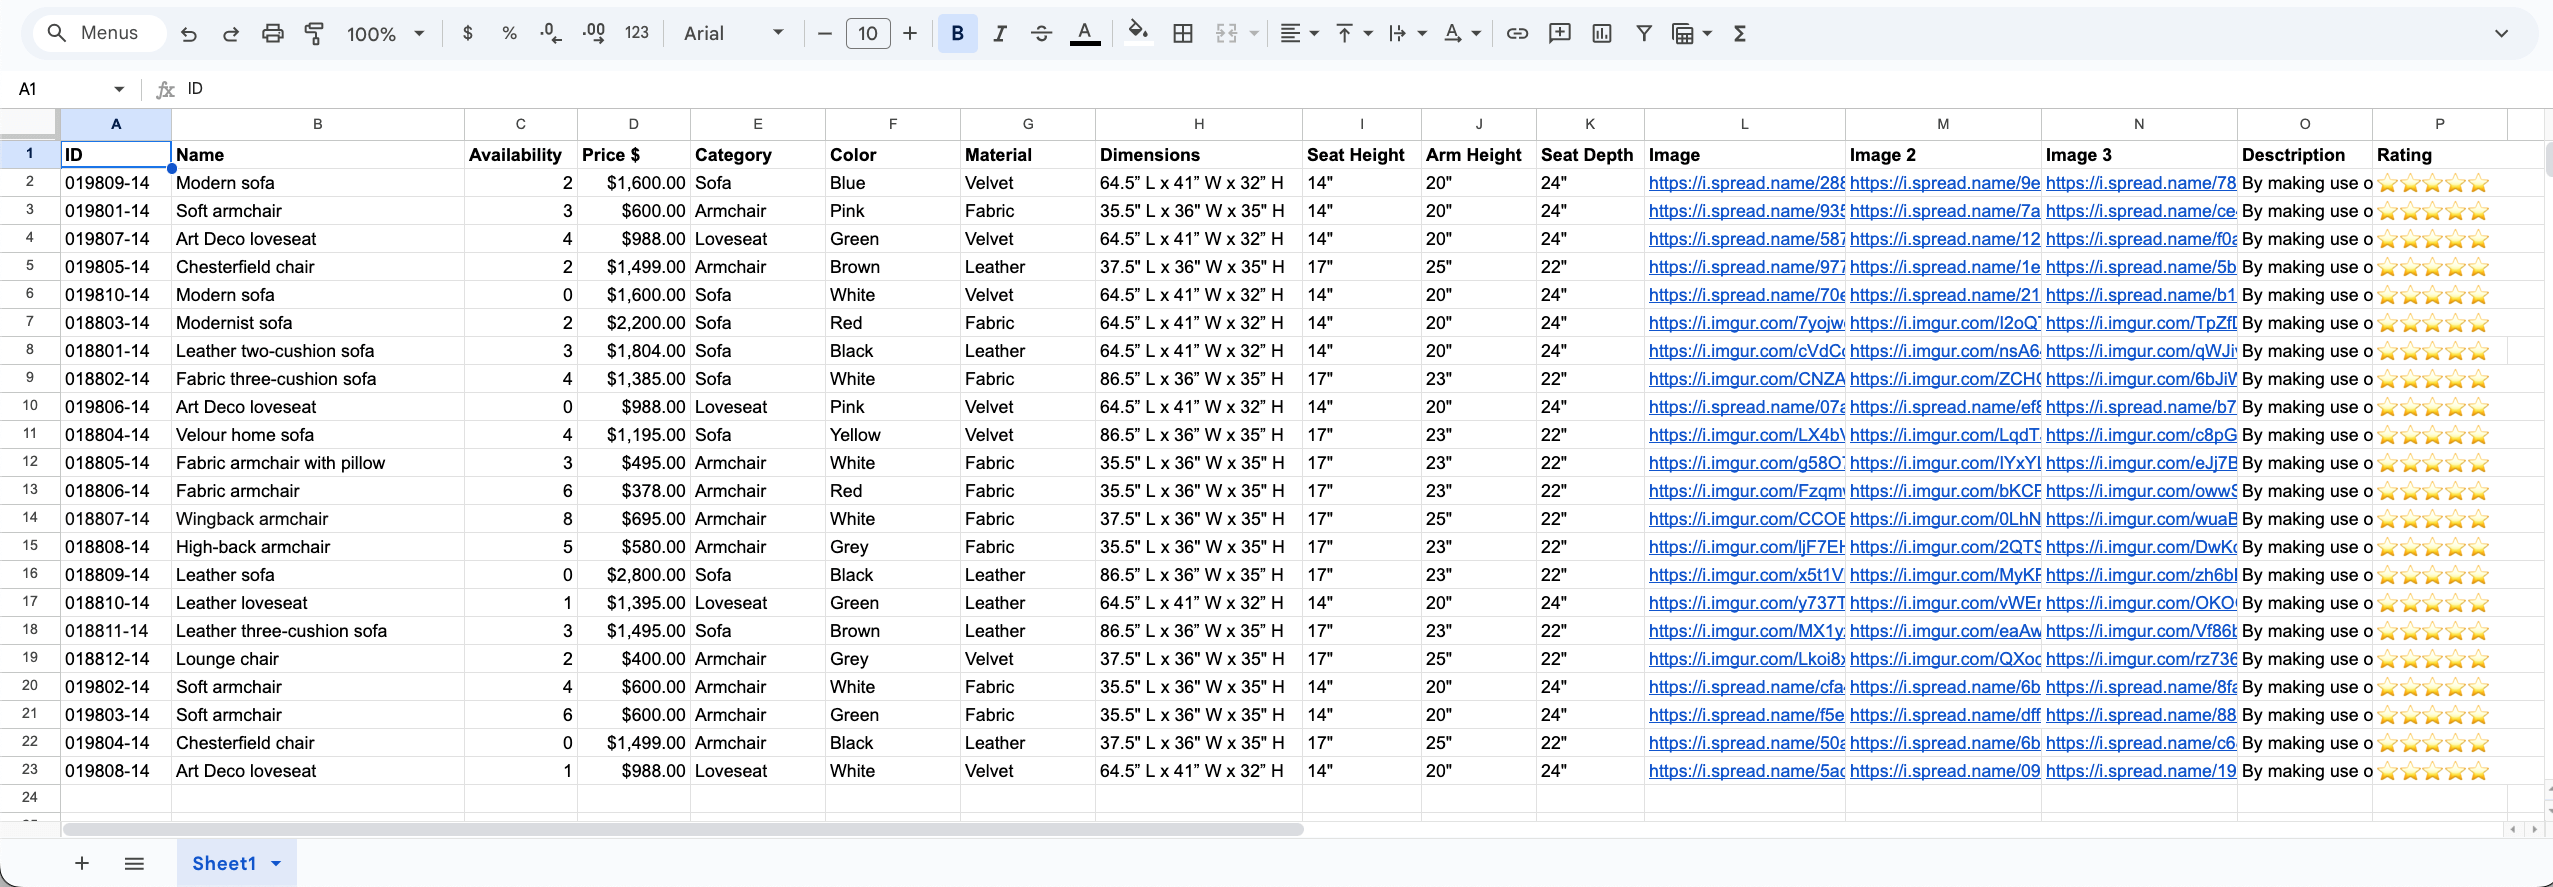Search the Menus box
2553x887 pixels.
pos(100,33)
